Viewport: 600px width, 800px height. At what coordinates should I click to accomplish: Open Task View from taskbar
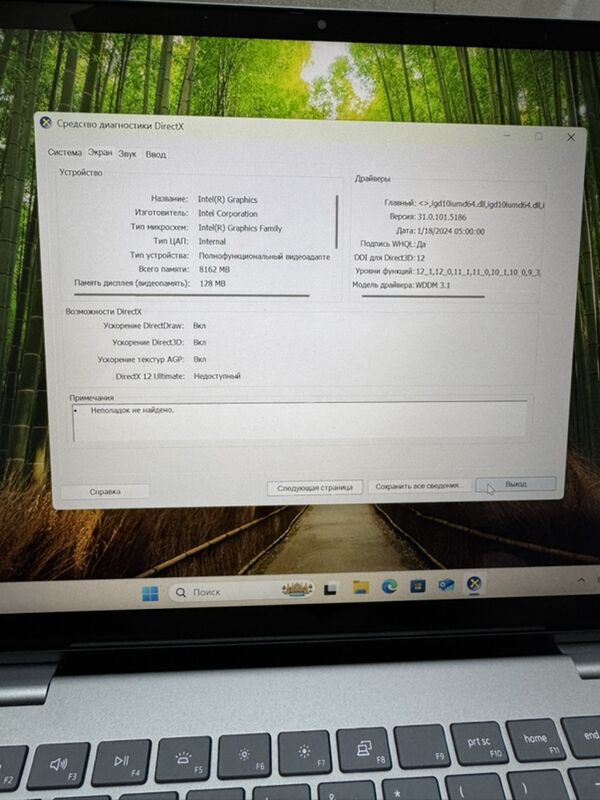coord(330,590)
